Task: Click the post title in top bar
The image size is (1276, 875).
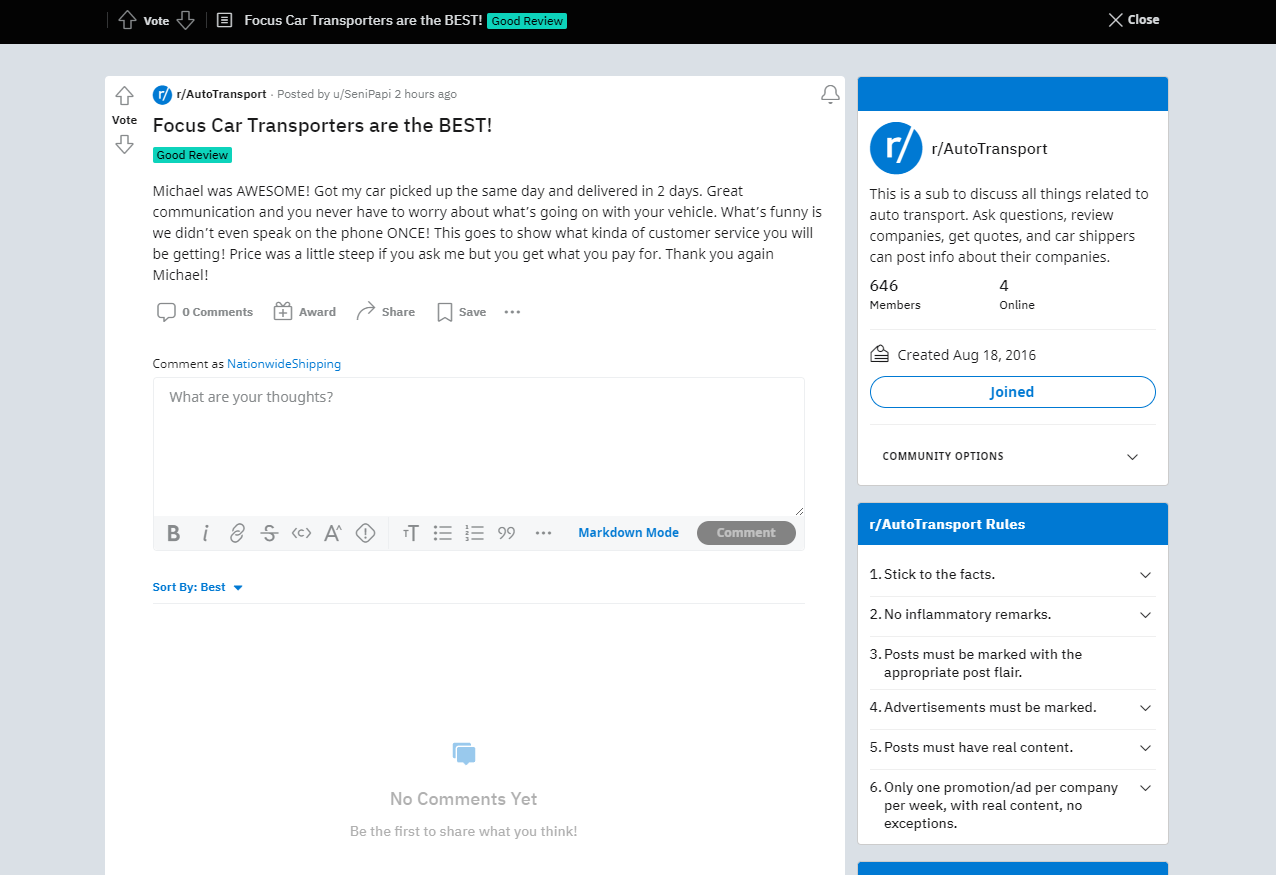Action: [x=363, y=20]
